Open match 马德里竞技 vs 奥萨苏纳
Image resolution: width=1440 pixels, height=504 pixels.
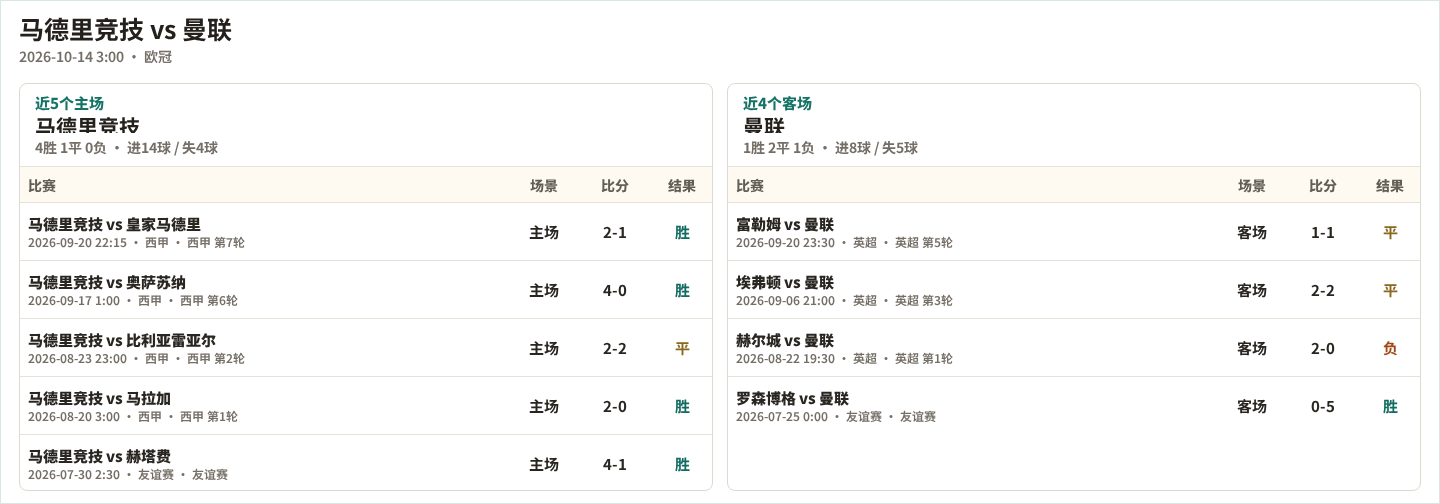tap(107, 282)
